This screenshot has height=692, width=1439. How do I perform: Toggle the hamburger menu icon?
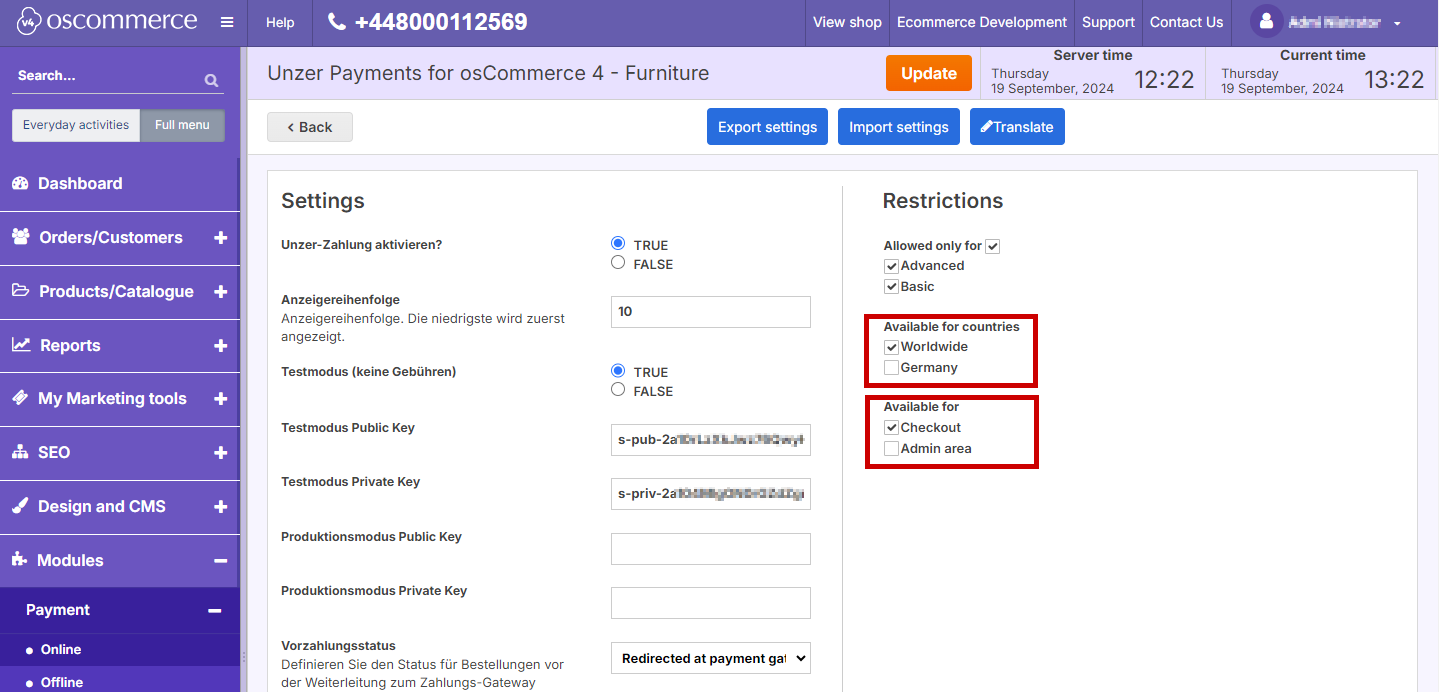tap(227, 22)
